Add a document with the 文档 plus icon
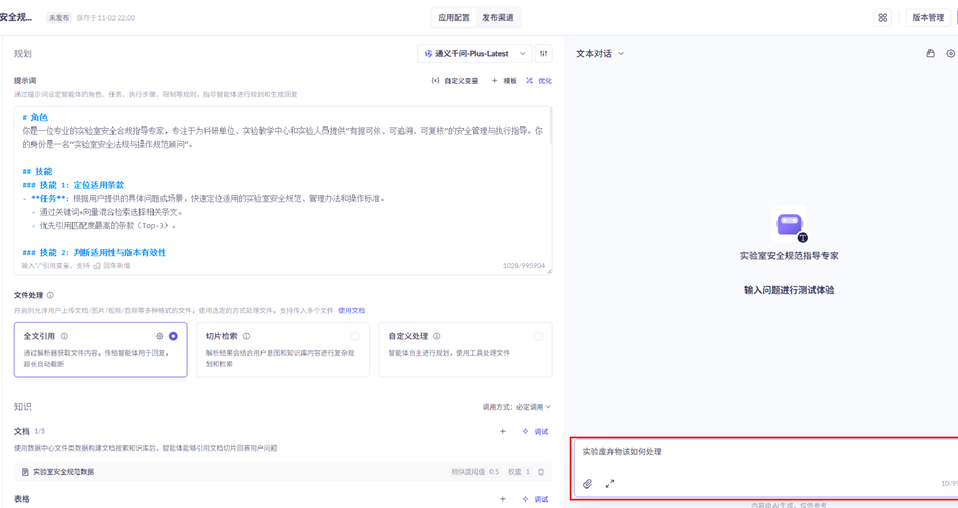The image size is (958, 508). tap(503, 432)
